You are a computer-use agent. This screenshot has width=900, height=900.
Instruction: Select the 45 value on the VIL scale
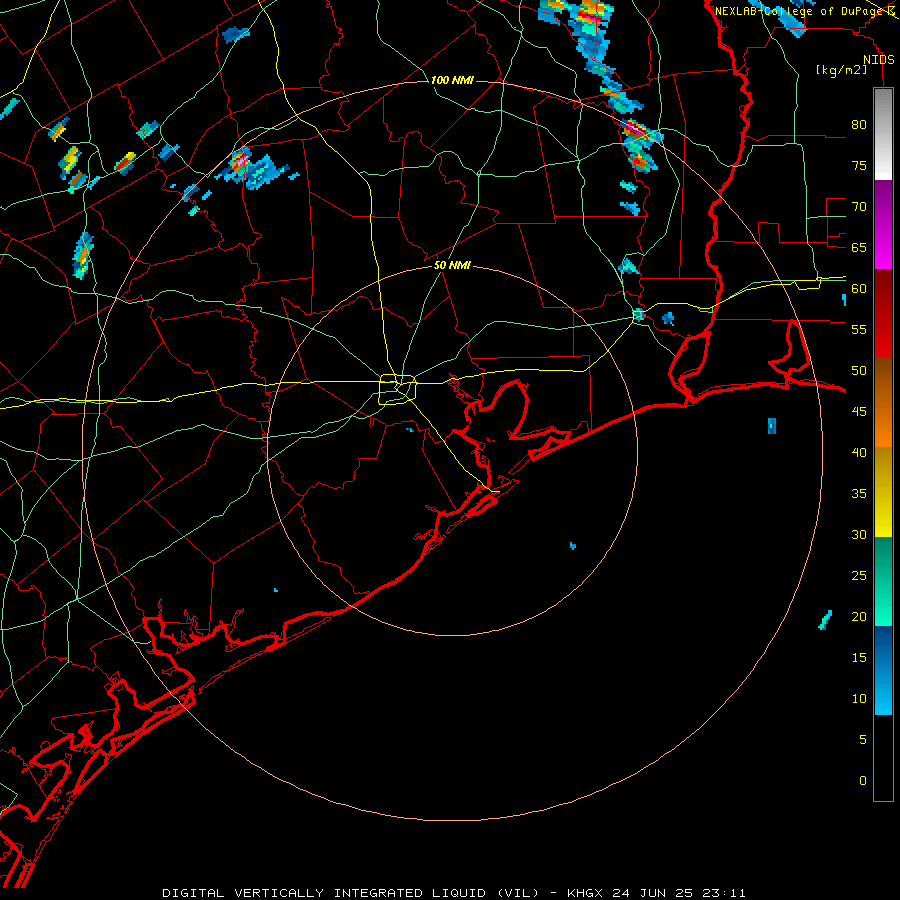tap(859, 412)
